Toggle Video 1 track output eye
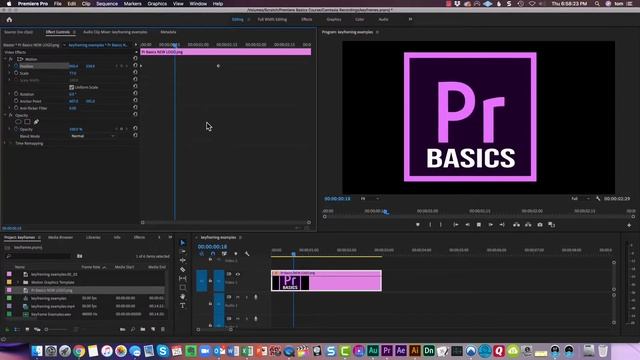The width and height of the screenshot is (640, 360). 238,274
